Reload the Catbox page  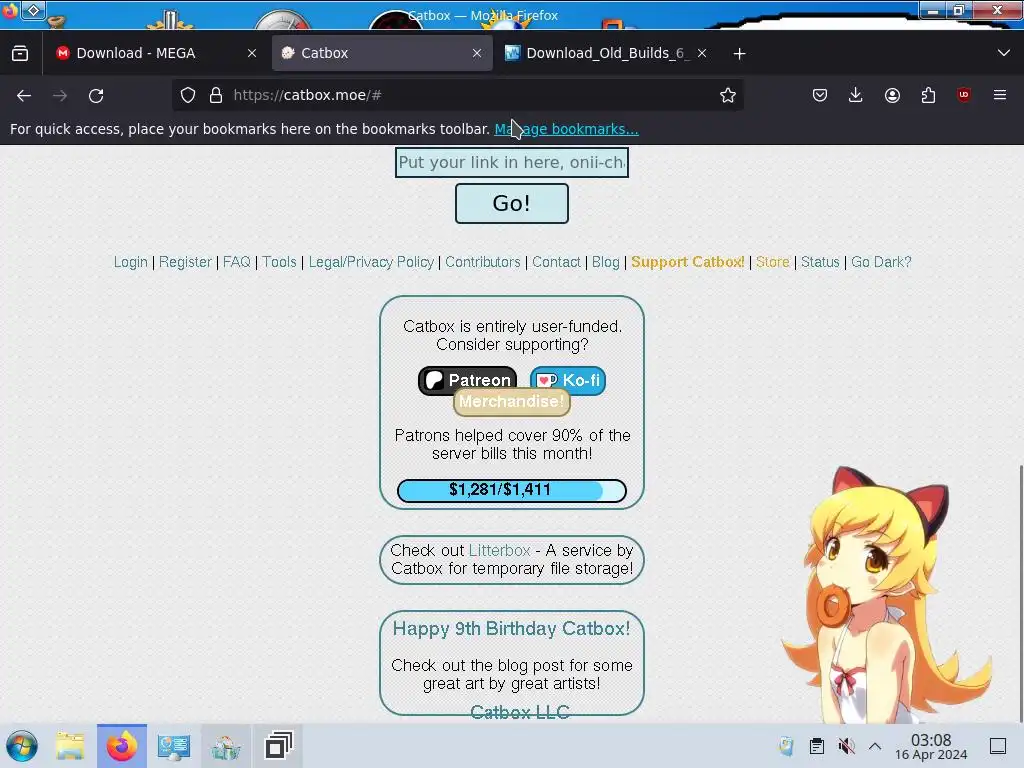click(x=96, y=96)
